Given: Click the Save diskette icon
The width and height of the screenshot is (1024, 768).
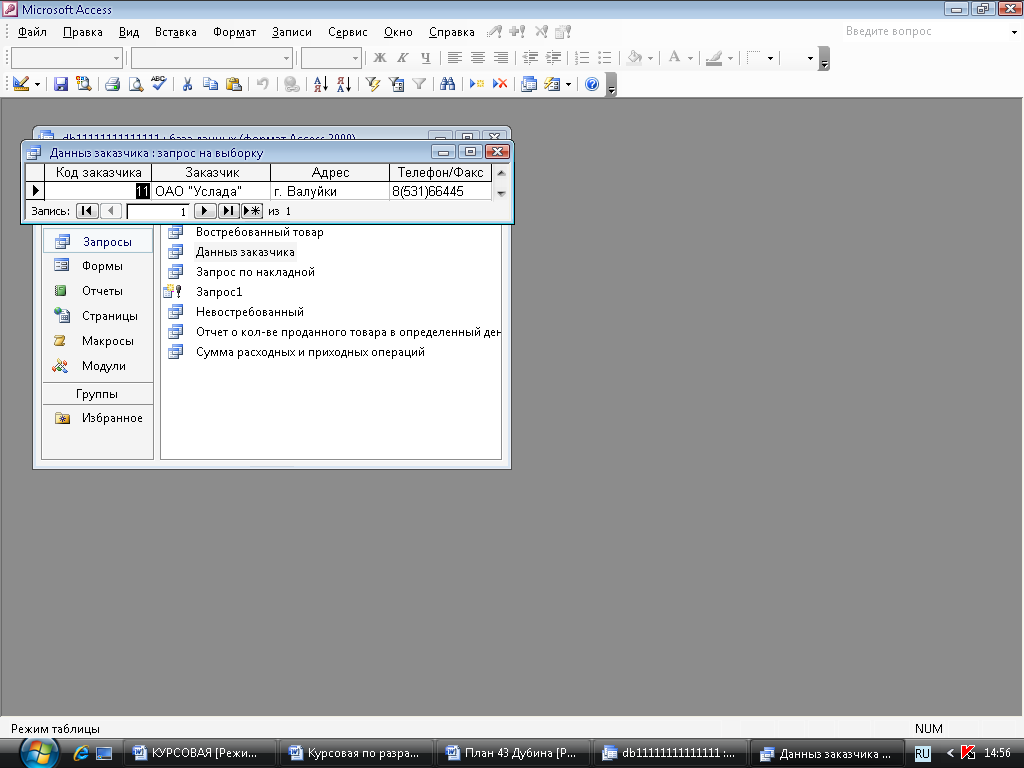Looking at the screenshot, I should pos(61,84).
